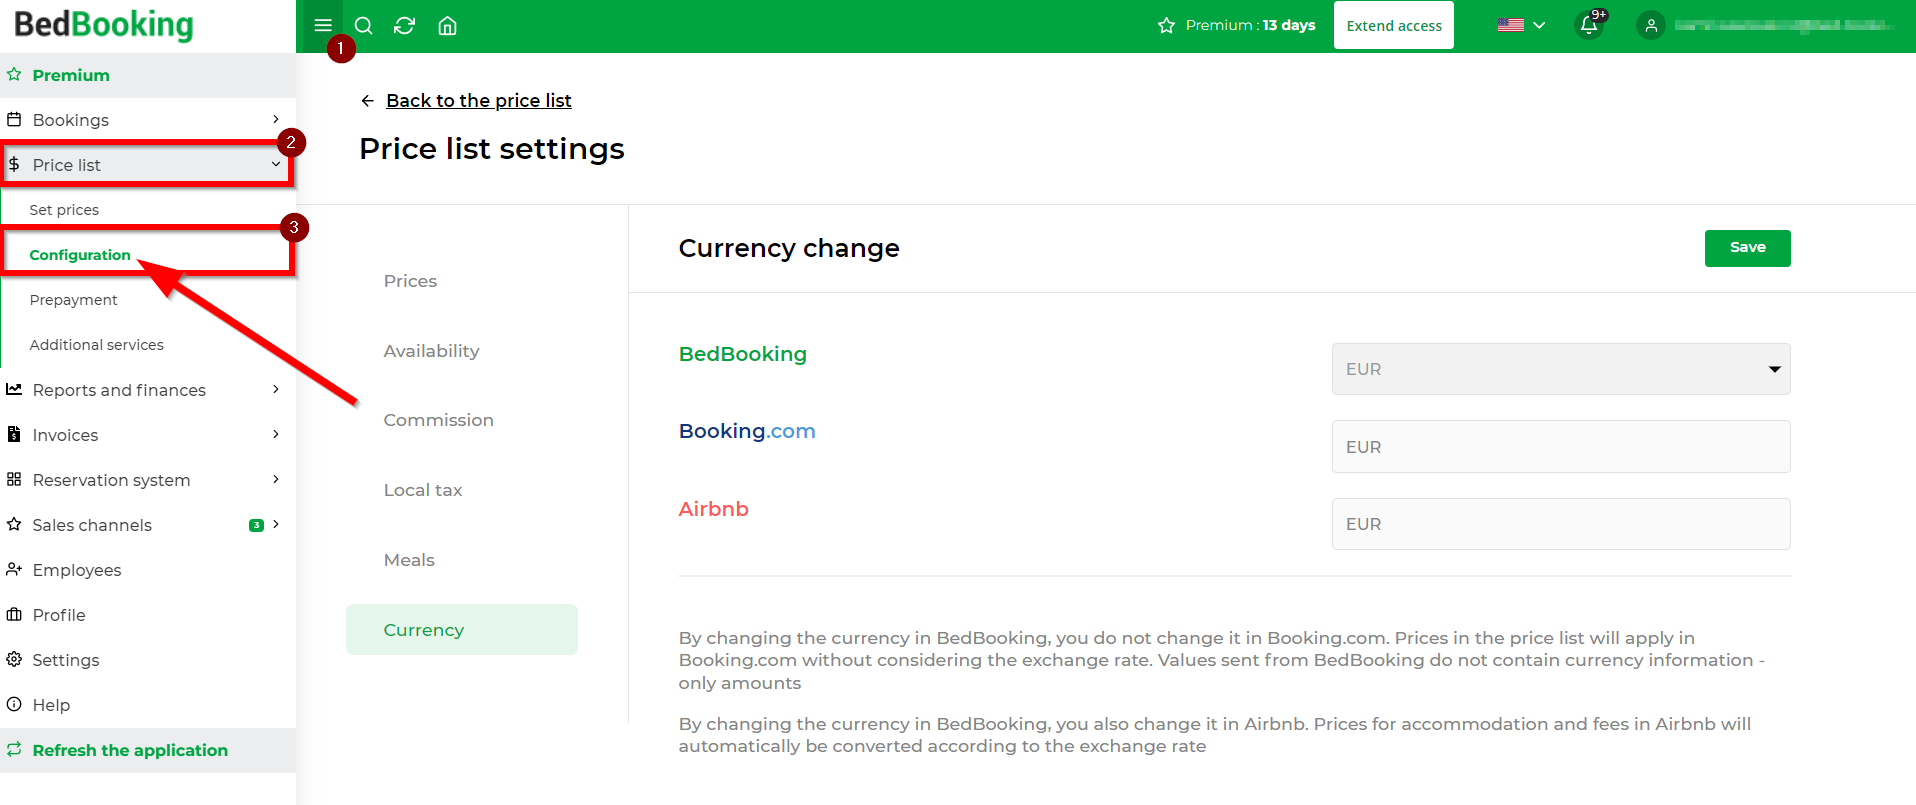
Task: Select the Local tax settings tab
Action: pyautogui.click(x=423, y=490)
